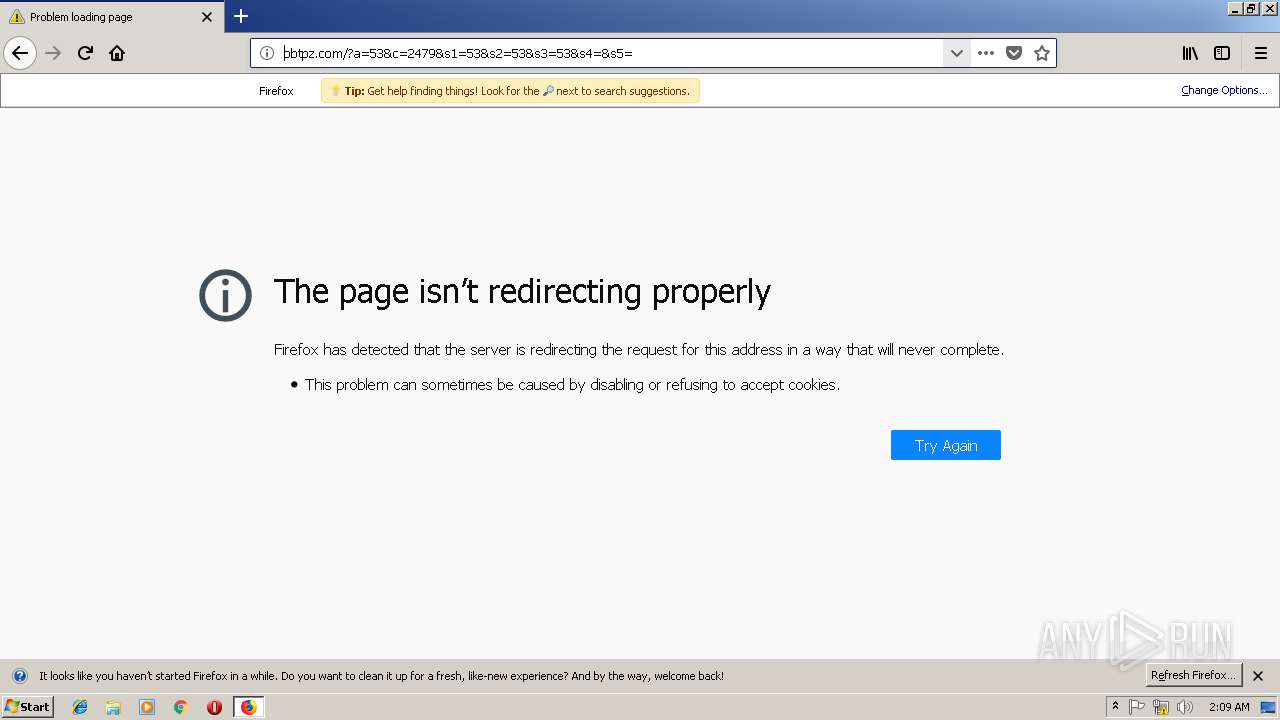Open the network tray icon
The width and height of the screenshot is (1280, 720).
[x=1161, y=707]
